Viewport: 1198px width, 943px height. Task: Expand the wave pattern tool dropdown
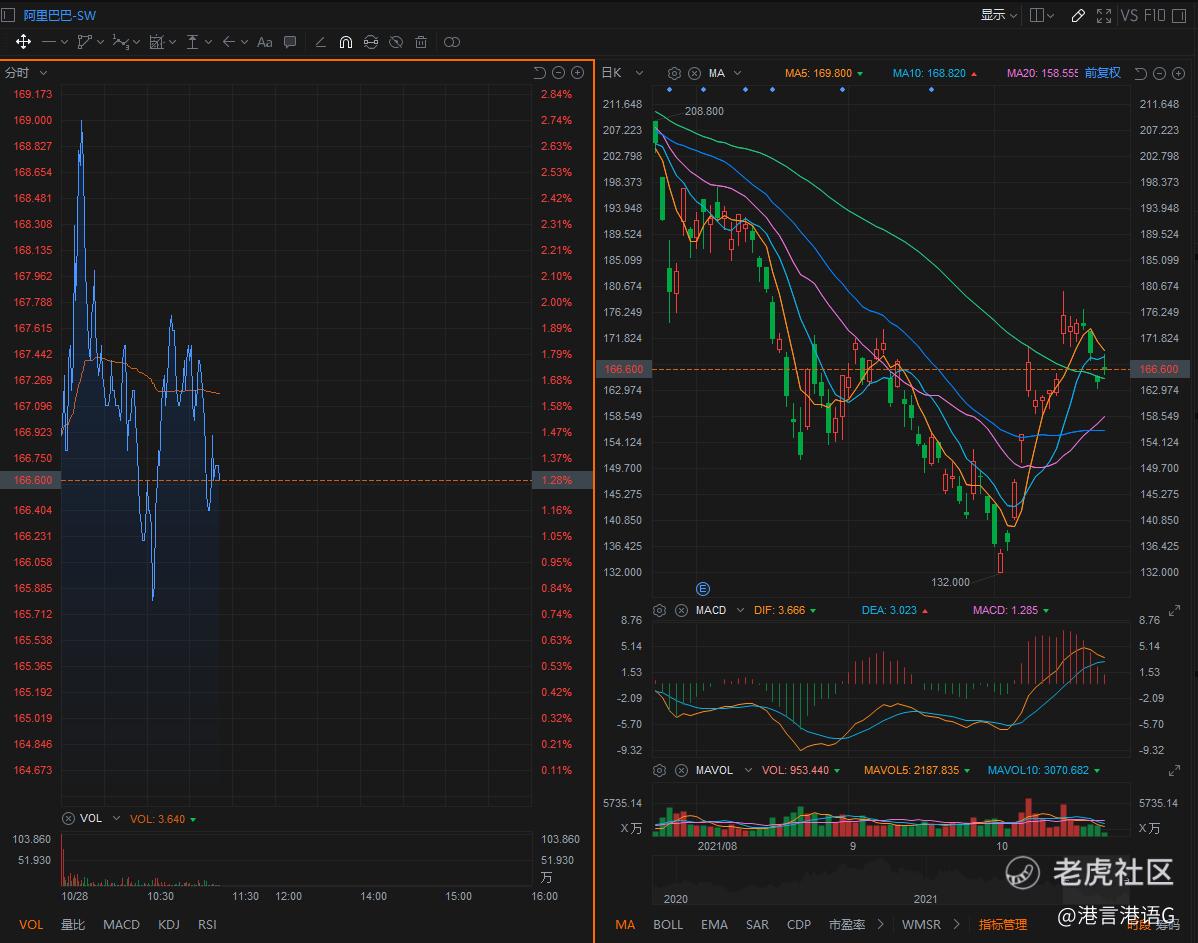136,42
